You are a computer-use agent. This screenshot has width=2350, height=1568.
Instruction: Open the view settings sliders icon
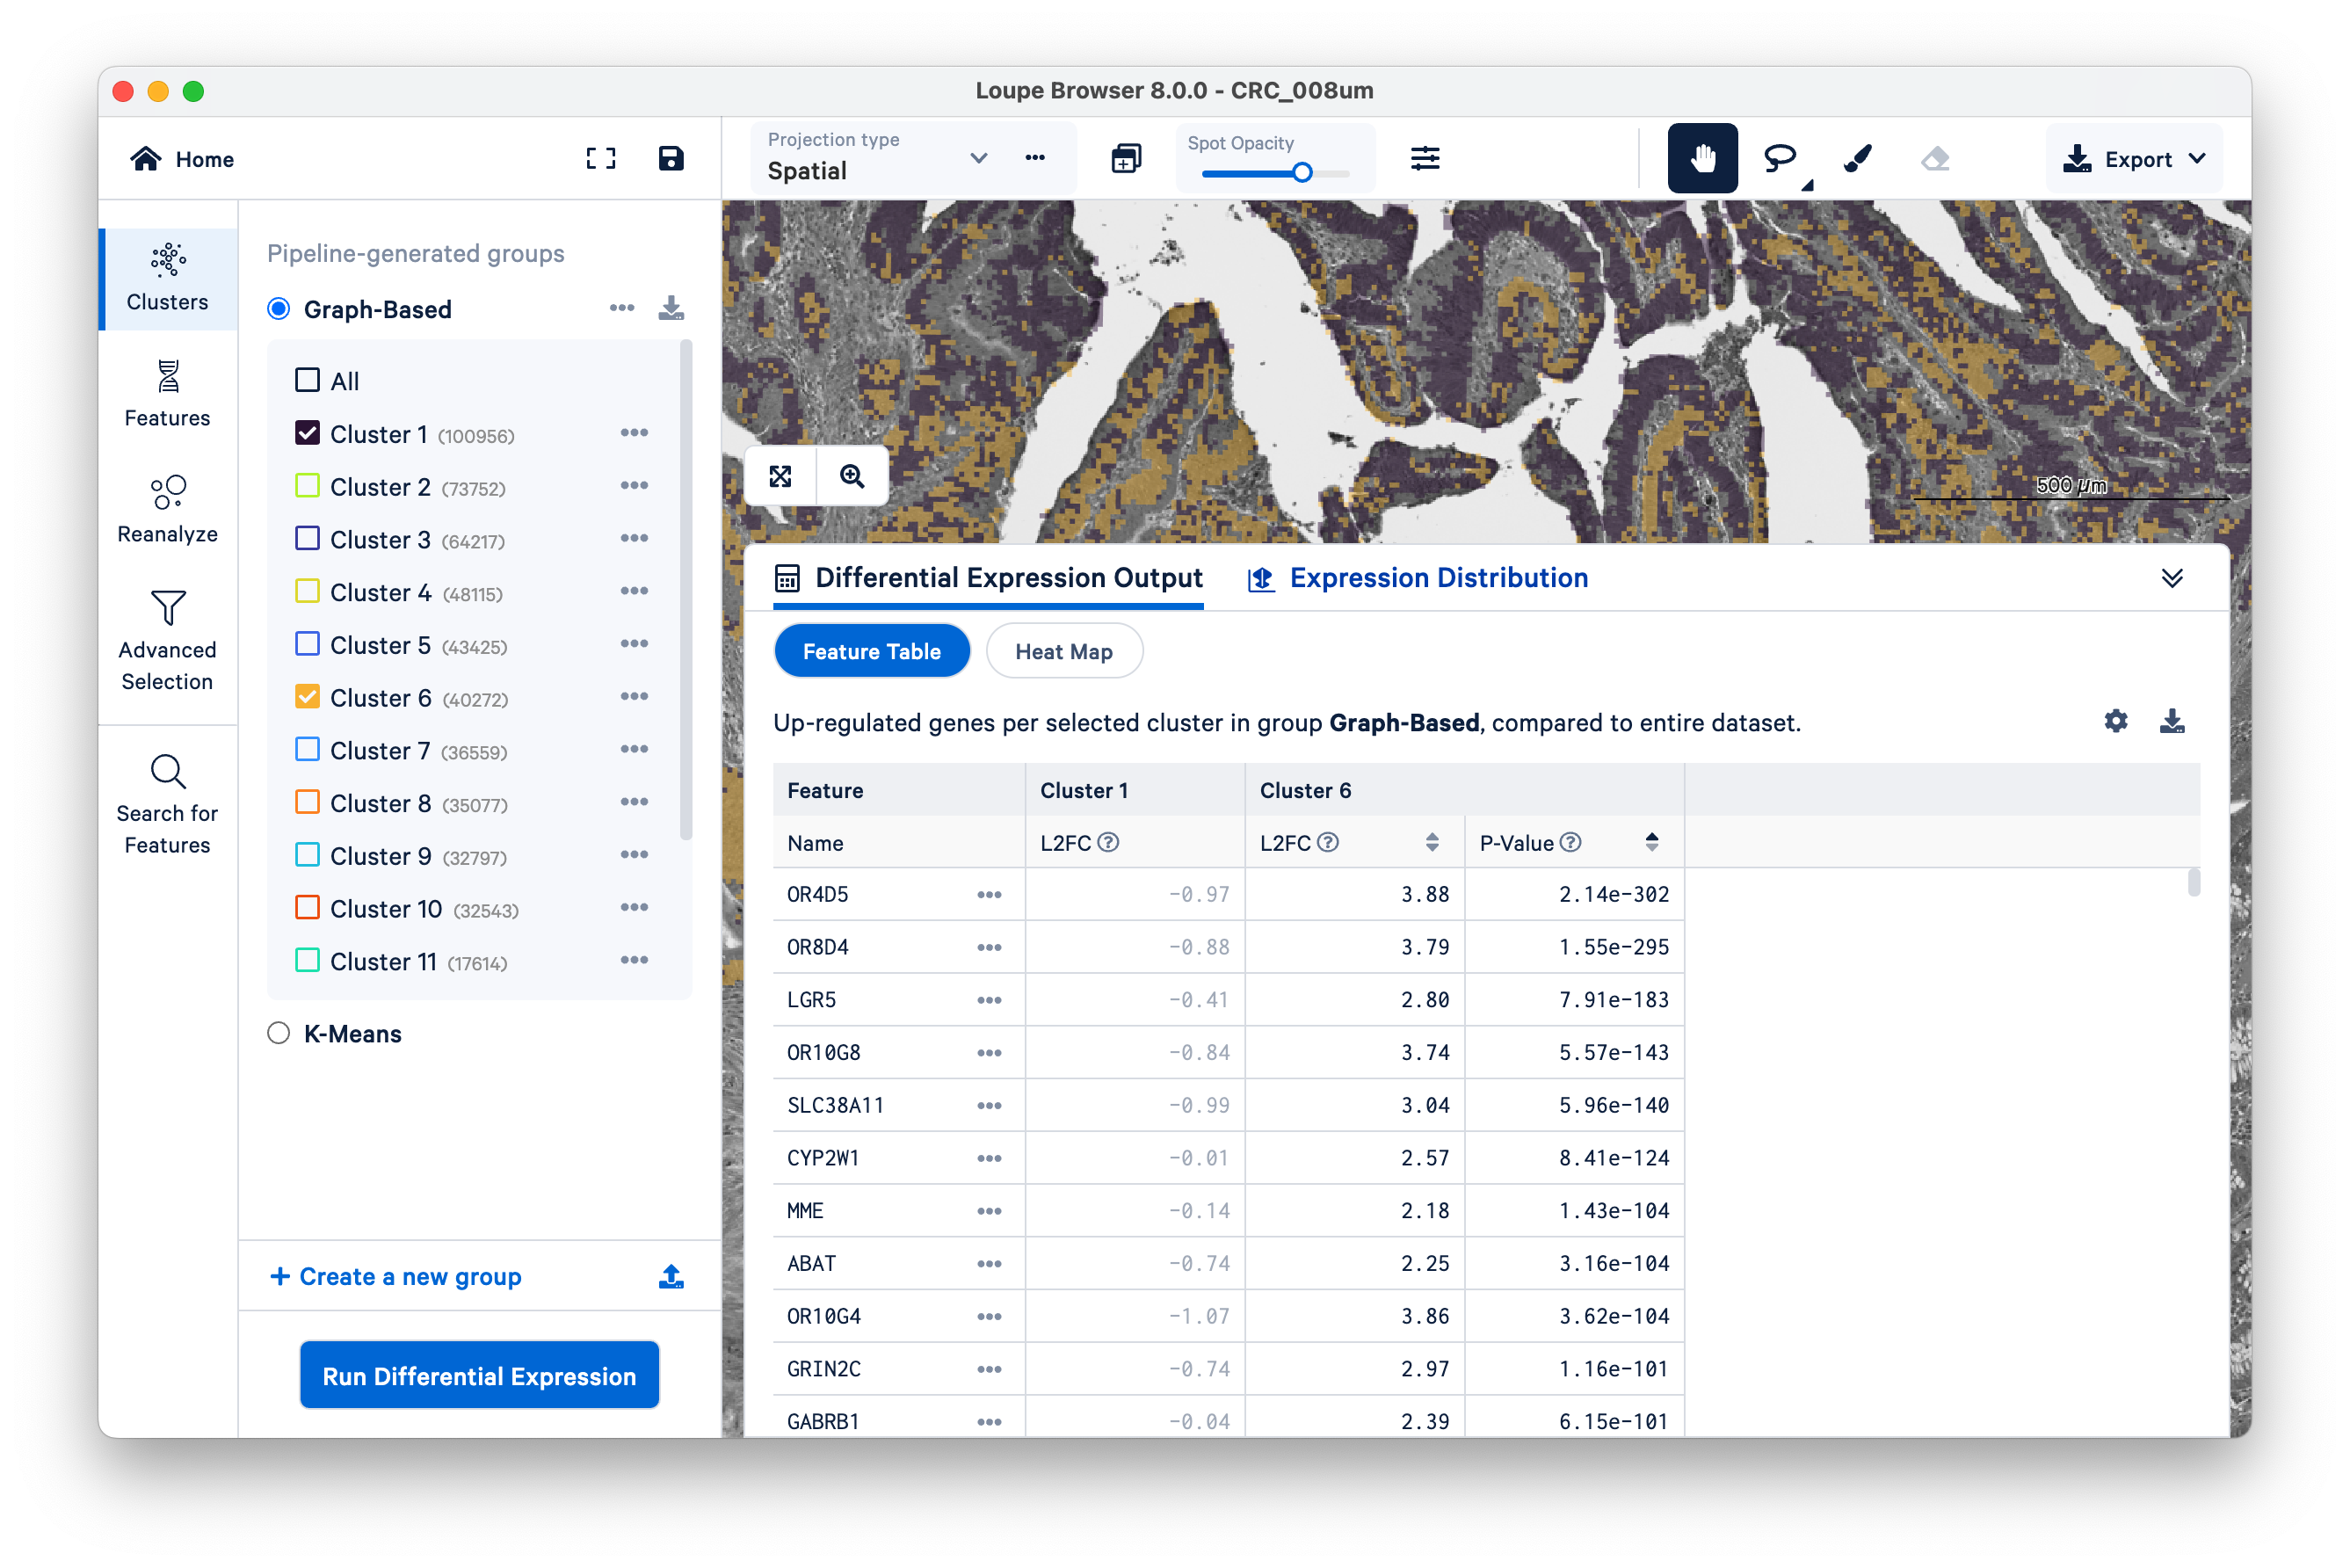point(1425,158)
